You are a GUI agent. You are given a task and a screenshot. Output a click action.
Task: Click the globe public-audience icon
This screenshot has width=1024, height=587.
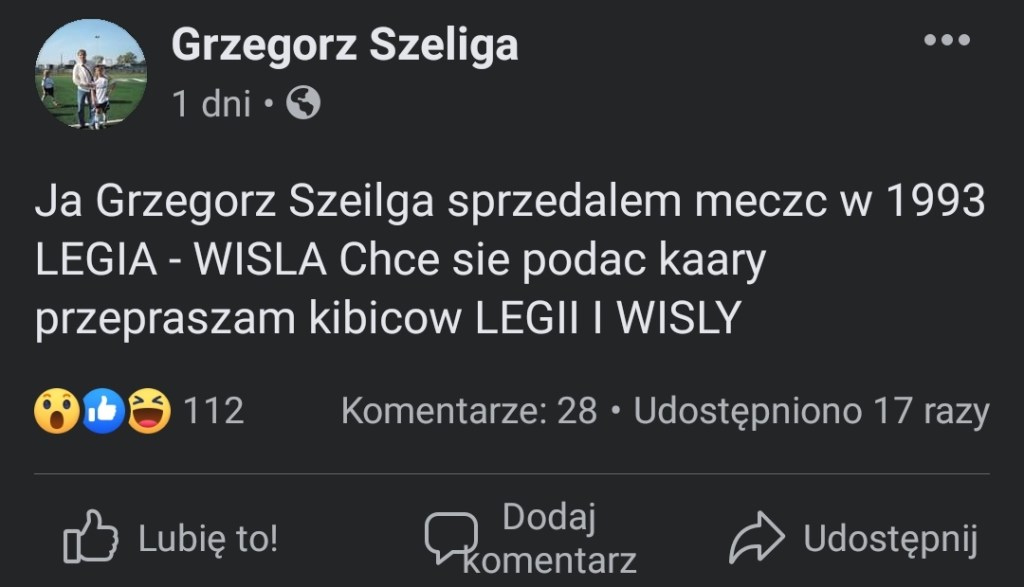click(303, 104)
